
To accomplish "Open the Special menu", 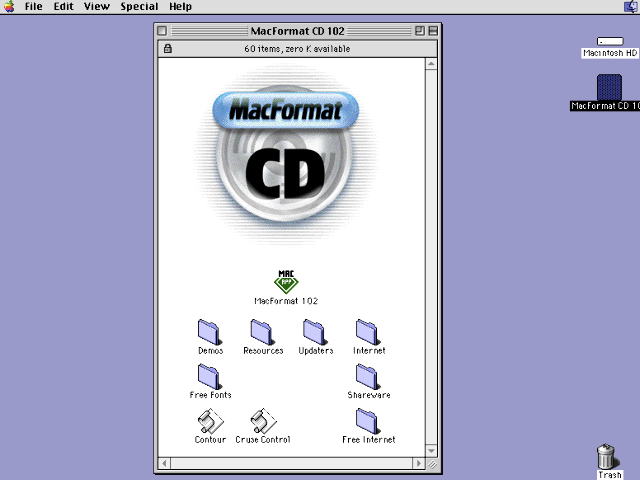I will (x=139, y=7).
